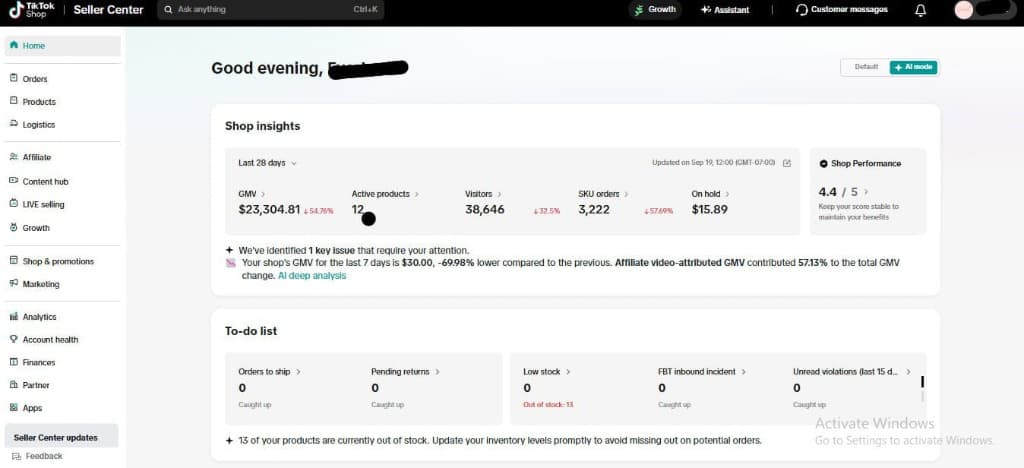Open notifications bell icon
Screen dimensions: 1024x468
pyautogui.click(x=921, y=10)
